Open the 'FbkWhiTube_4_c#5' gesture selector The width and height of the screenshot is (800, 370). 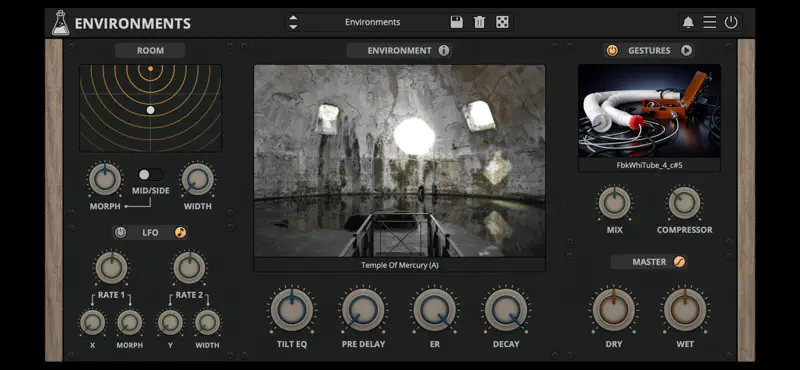(649, 165)
